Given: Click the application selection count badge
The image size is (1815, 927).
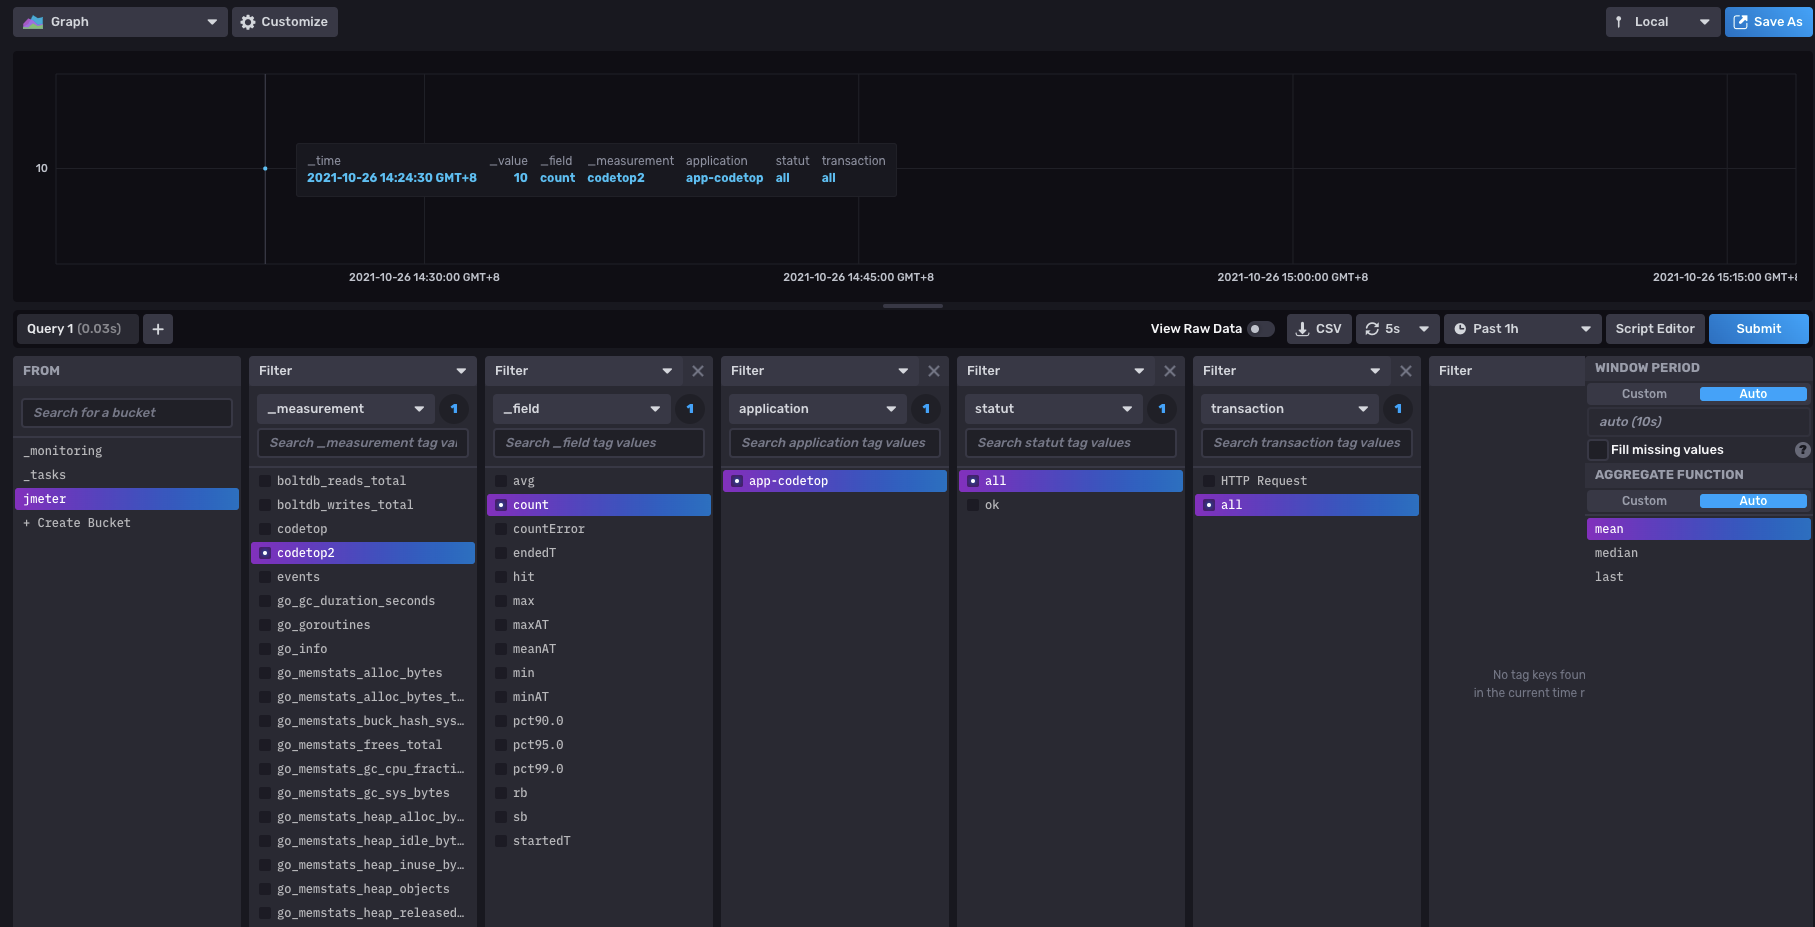Looking at the screenshot, I should (926, 409).
